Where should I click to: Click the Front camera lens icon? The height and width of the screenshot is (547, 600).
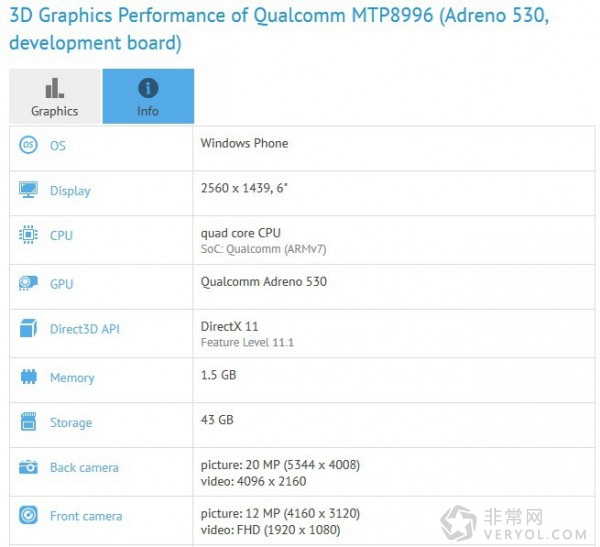(x=28, y=515)
